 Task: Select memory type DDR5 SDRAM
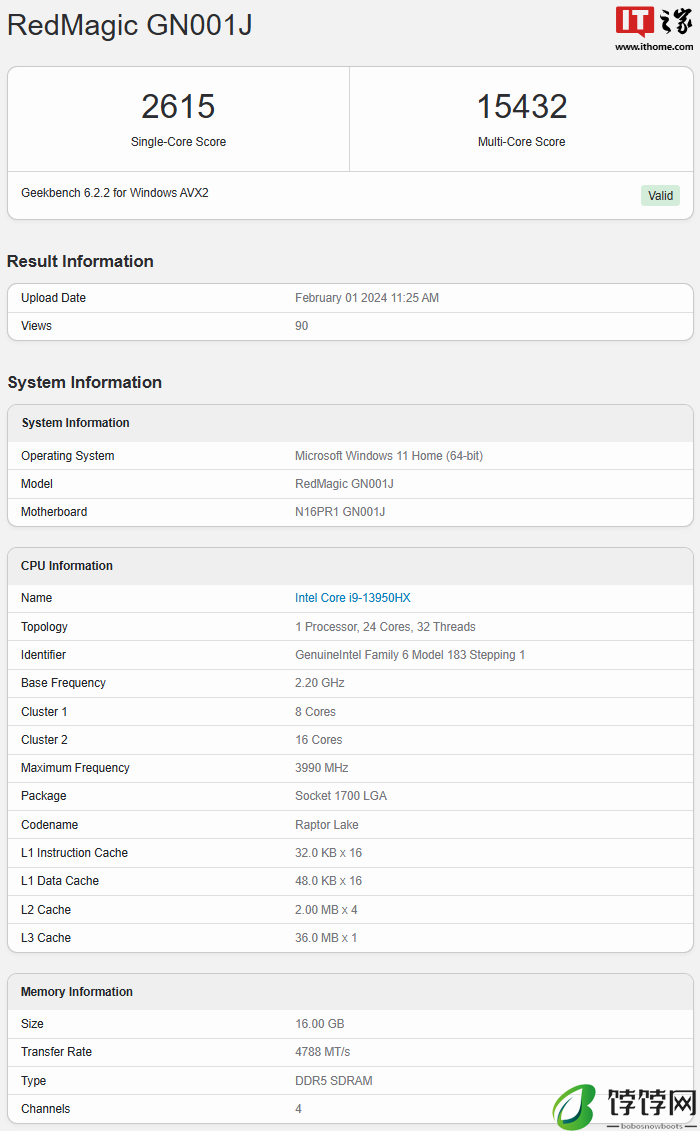click(x=333, y=1081)
